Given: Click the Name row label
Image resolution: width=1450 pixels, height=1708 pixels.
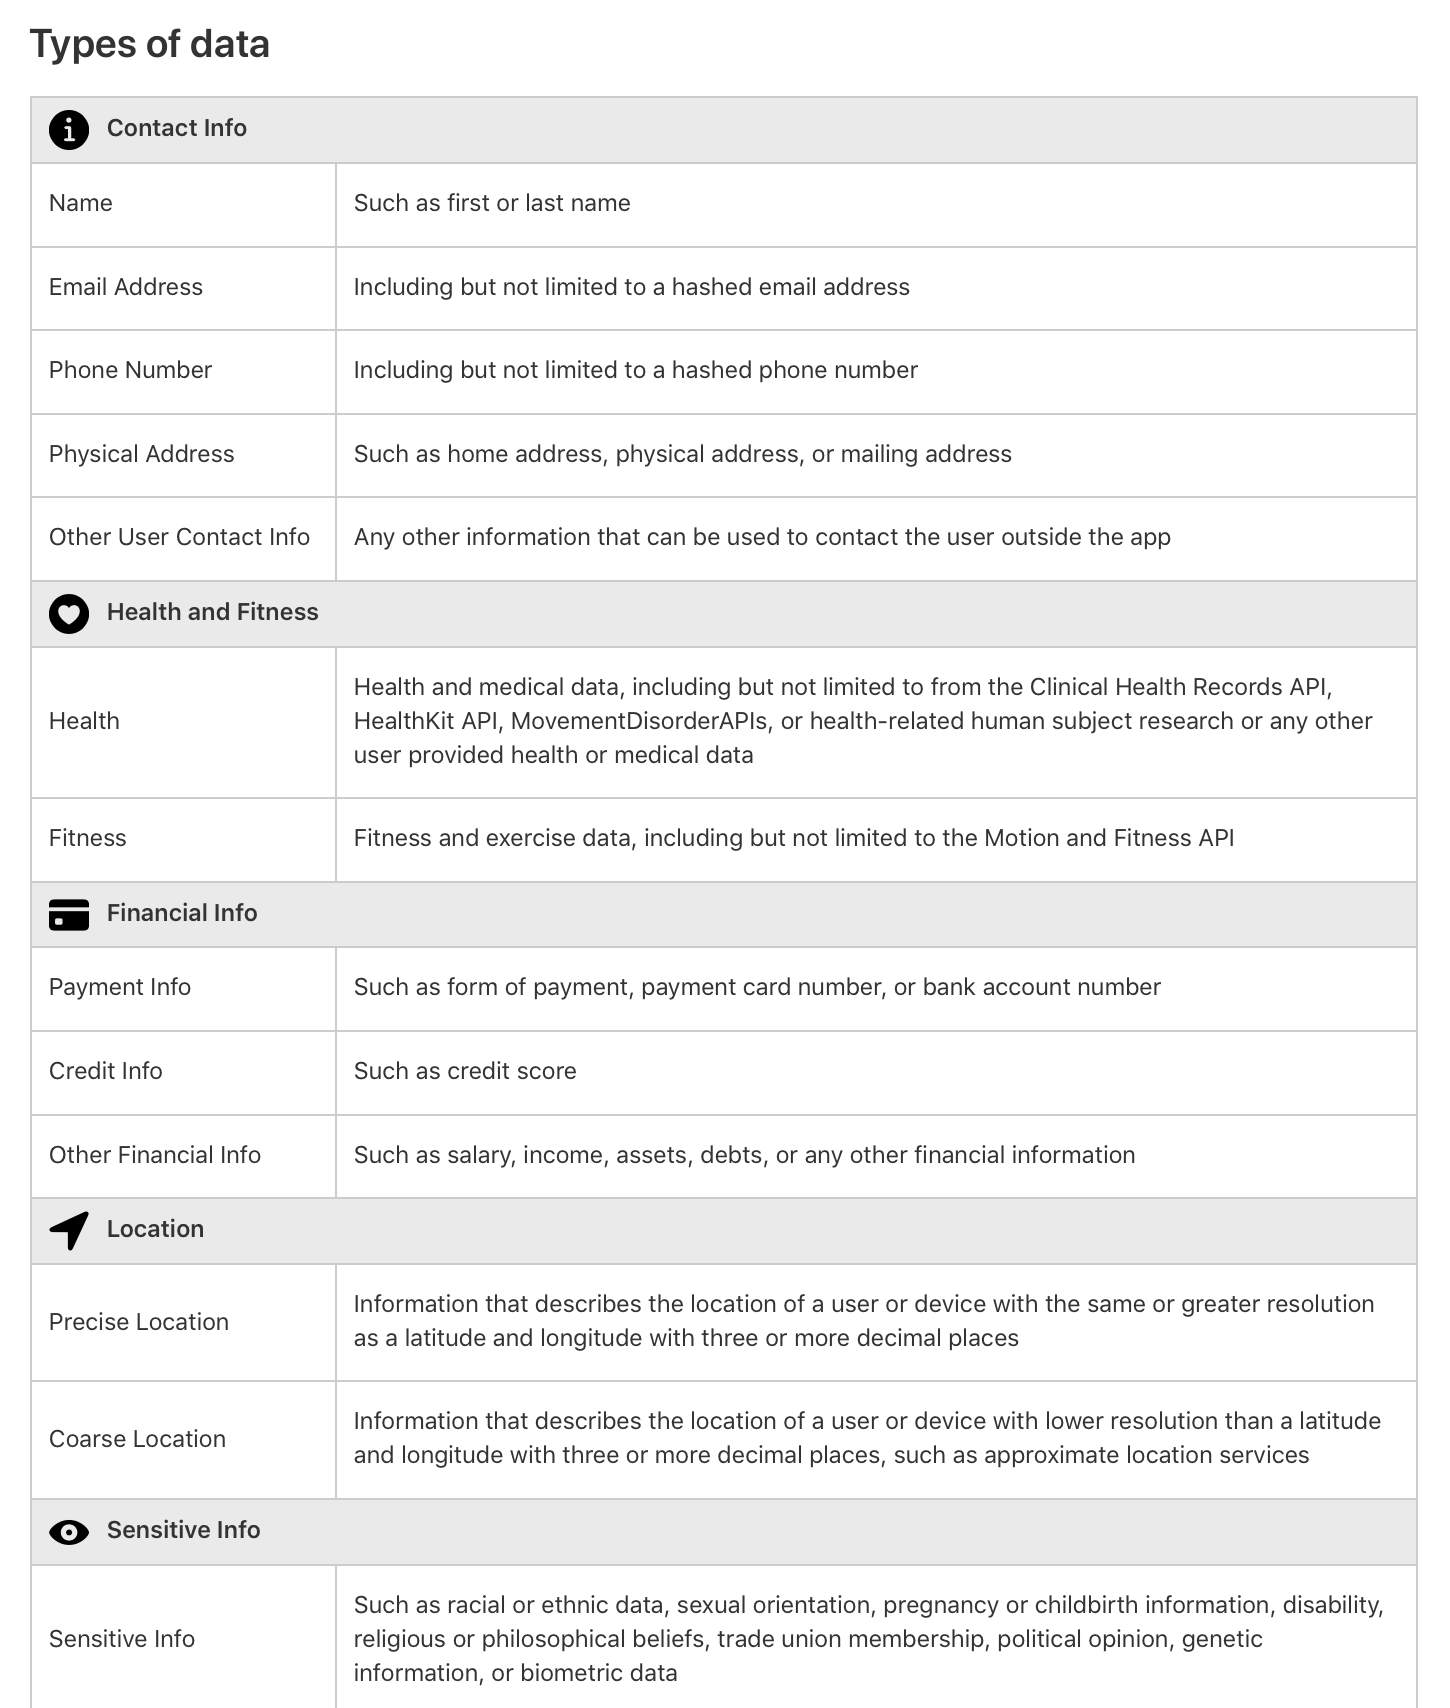Looking at the screenshot, I should 81,203.
